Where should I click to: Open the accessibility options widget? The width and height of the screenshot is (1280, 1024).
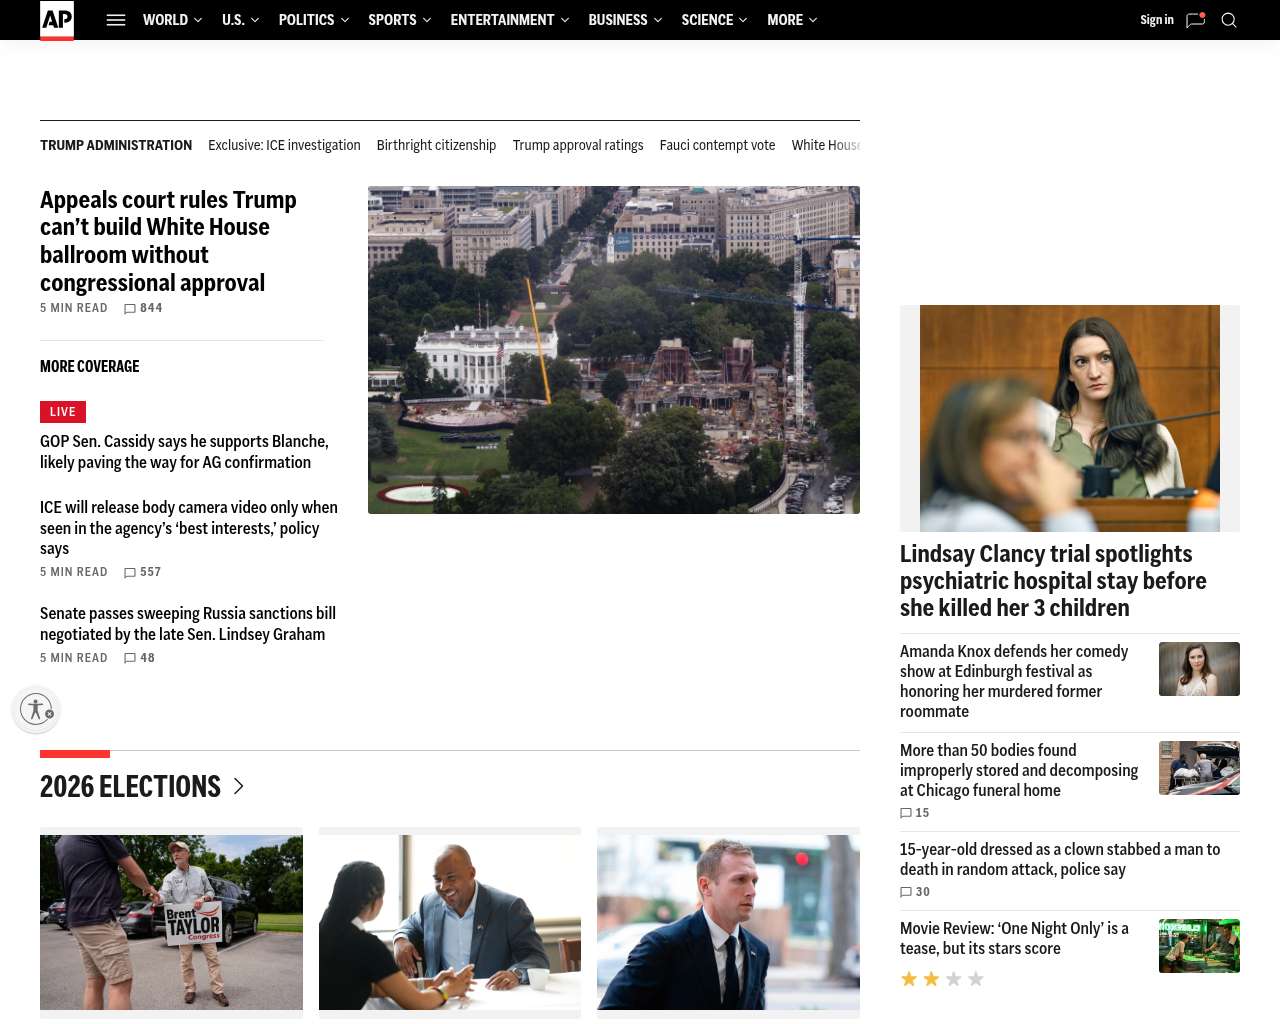point(37,709)
